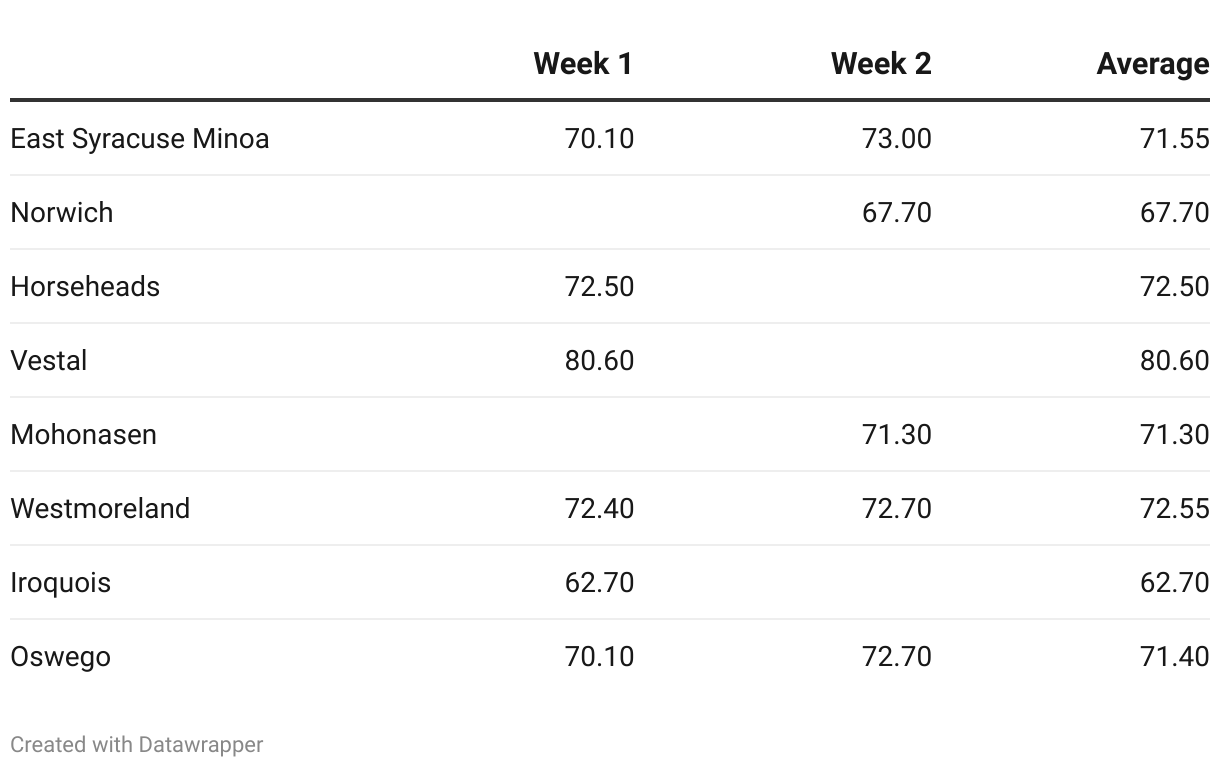Click Vestal's Week 1 value 80.60

pyautogui.click(x=599, y=360)
